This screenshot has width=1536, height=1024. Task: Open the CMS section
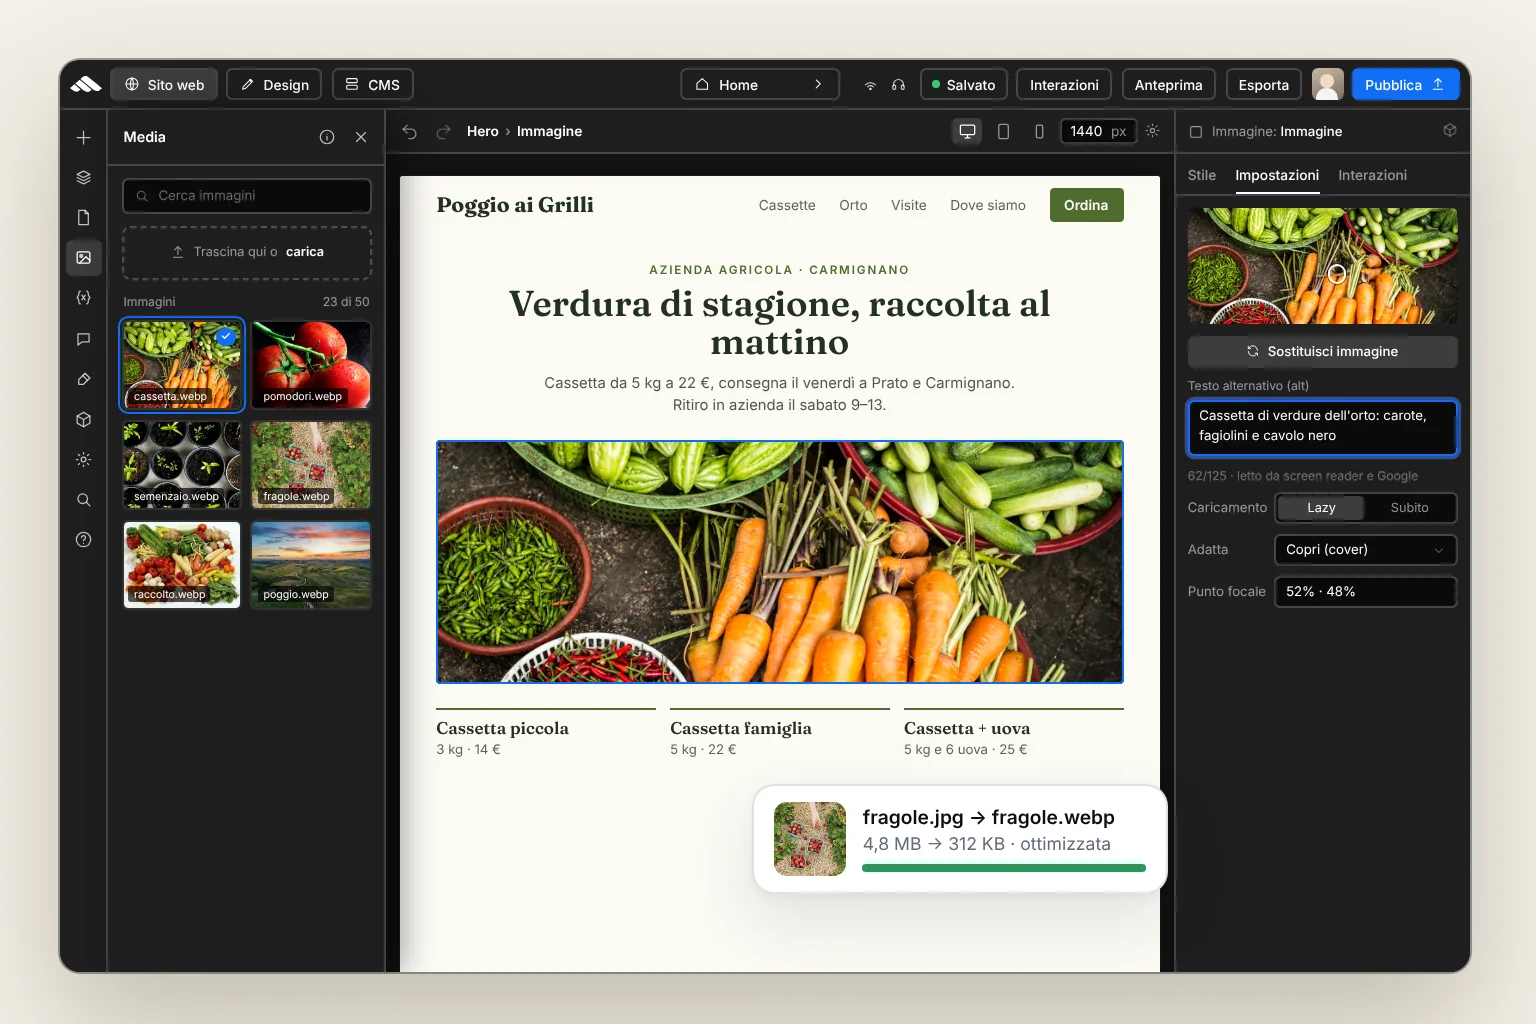[x=373, y=85]
